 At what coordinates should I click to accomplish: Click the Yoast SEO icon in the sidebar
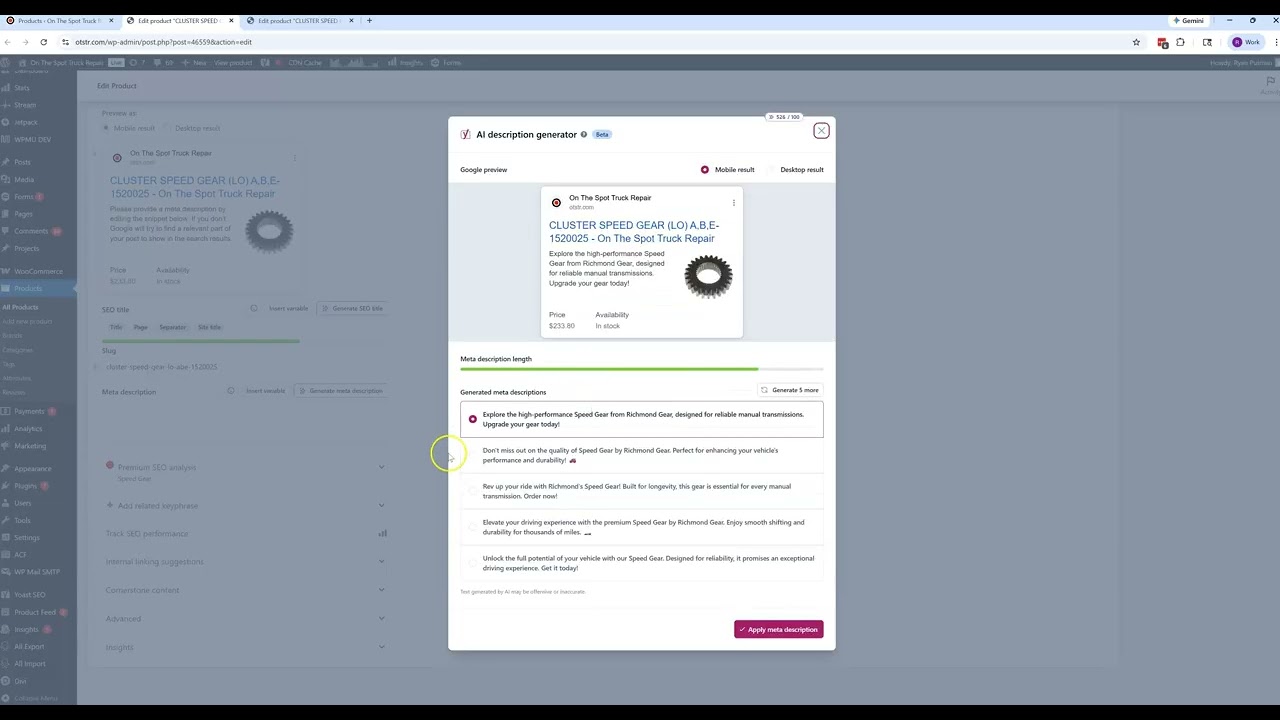6,595
